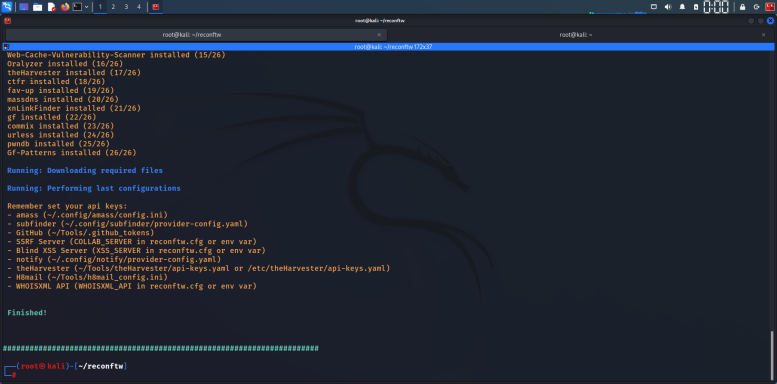Click the red Terminator icon in tray corner
The width and height of the screenshot is (777, 384).
pos(770,7)
